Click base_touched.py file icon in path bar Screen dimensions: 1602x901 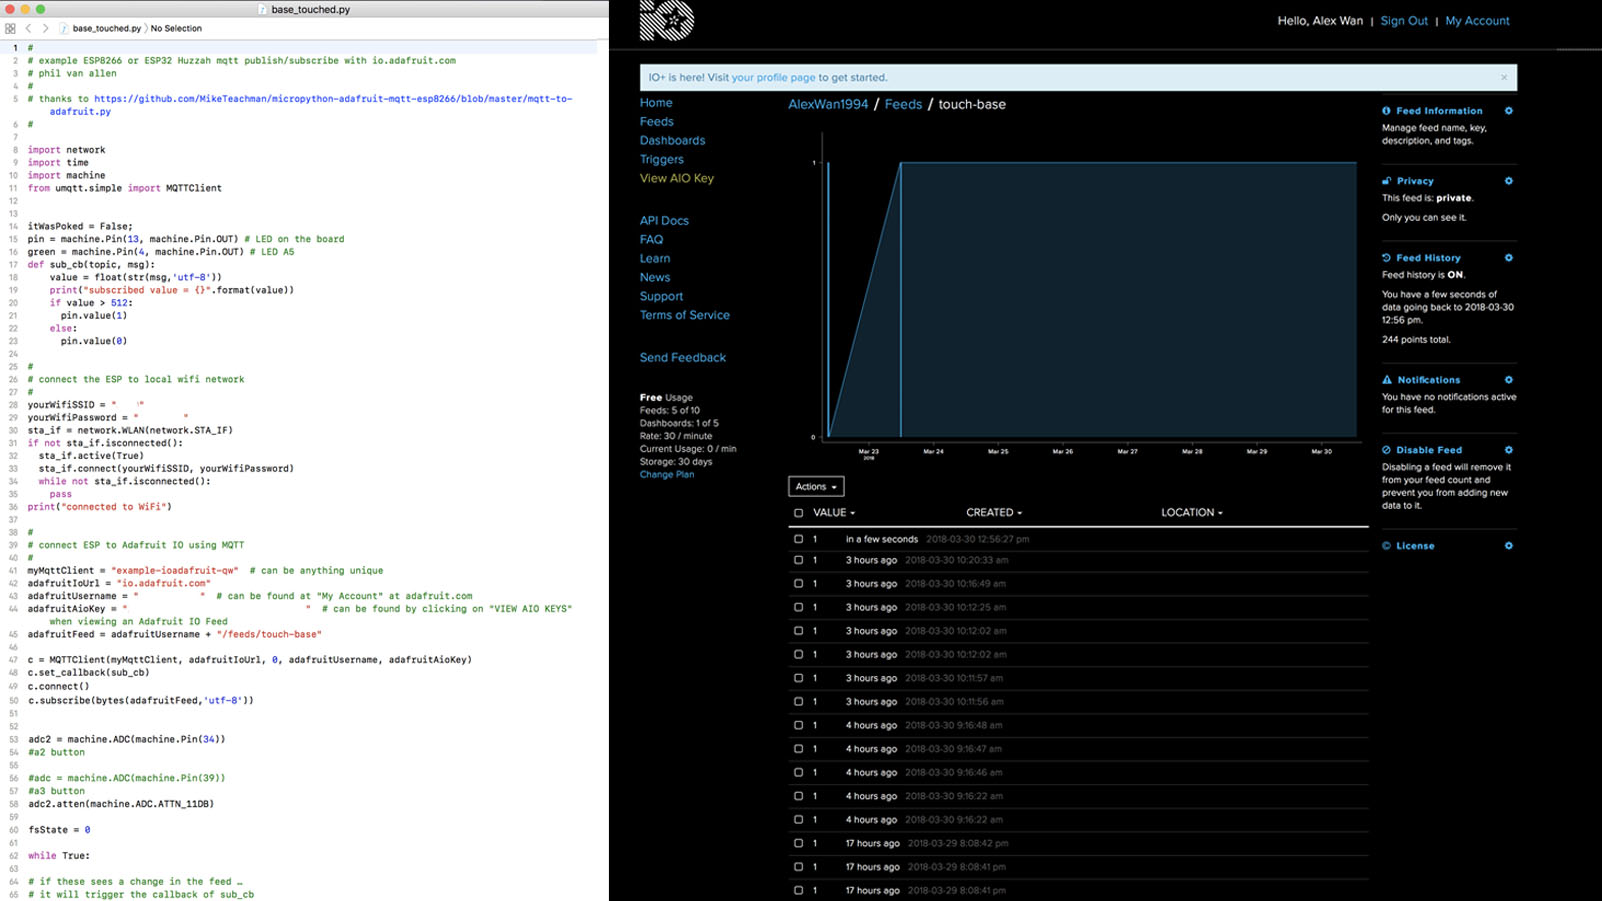click(64, 28)
